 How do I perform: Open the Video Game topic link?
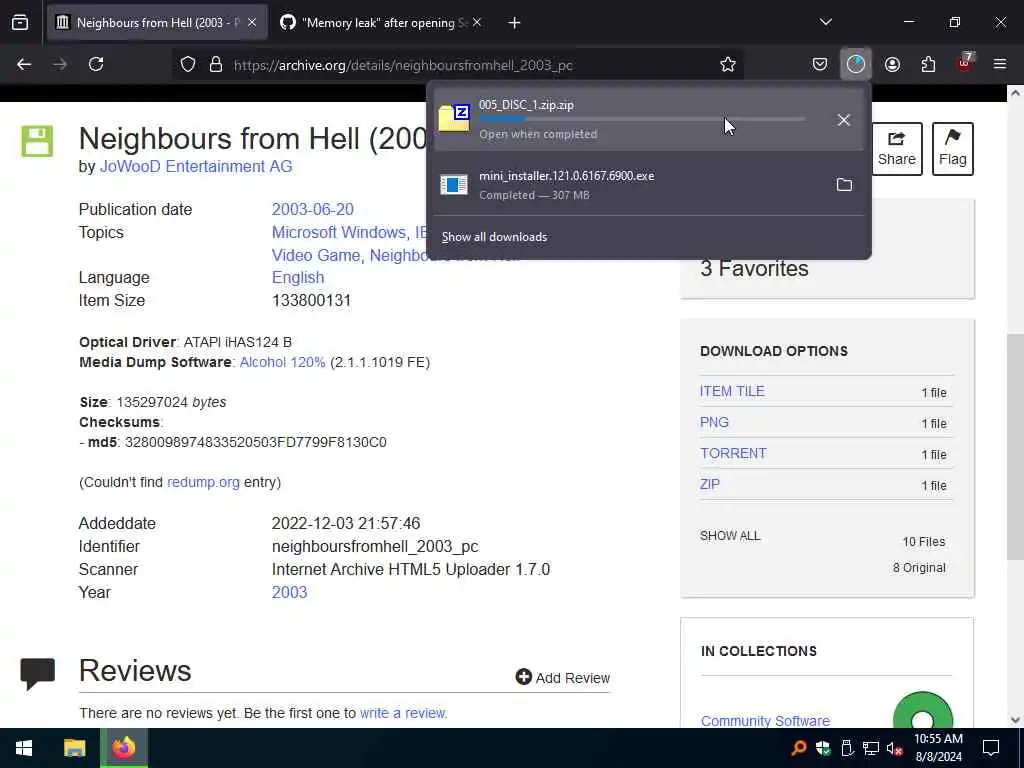(316, 255)
